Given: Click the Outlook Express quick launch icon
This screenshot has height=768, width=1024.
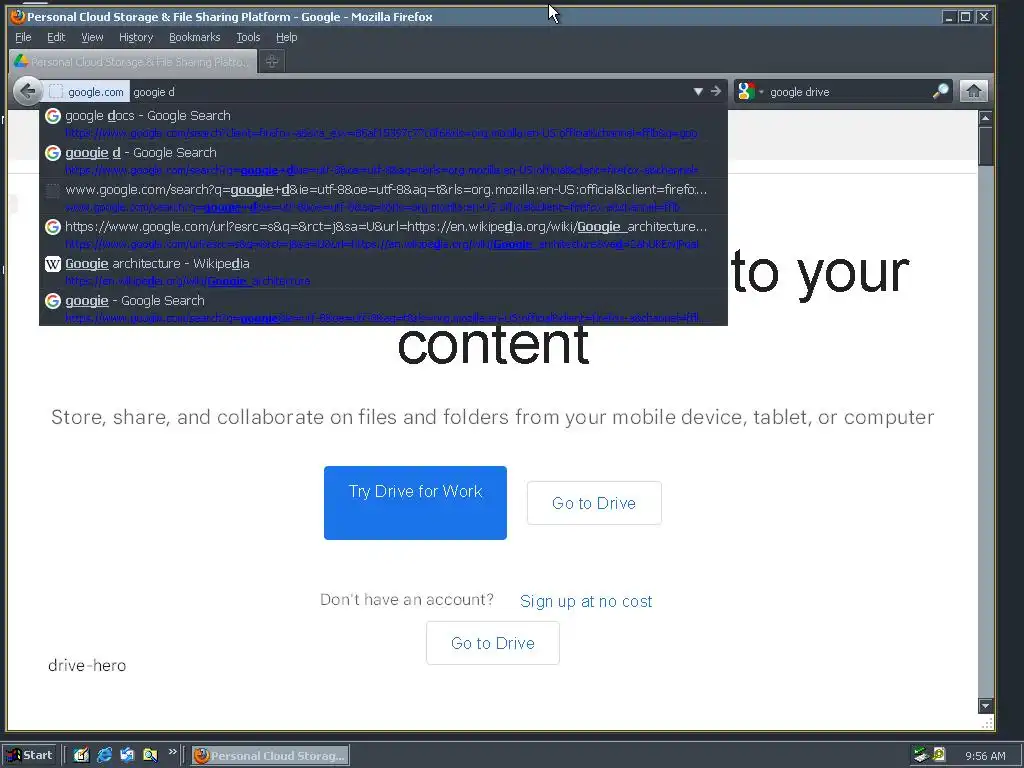Looking at the screenshot, I should point(127,755).
